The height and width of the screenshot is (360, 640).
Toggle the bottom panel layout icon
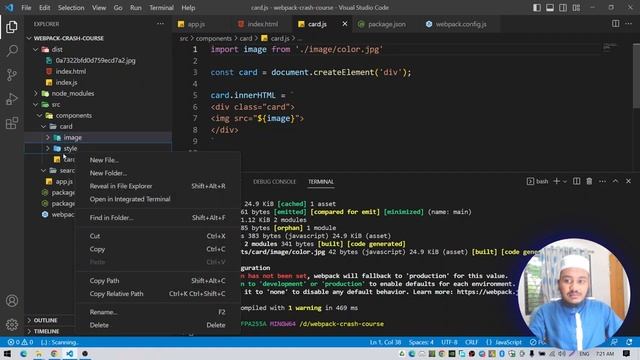click(550, 8)
